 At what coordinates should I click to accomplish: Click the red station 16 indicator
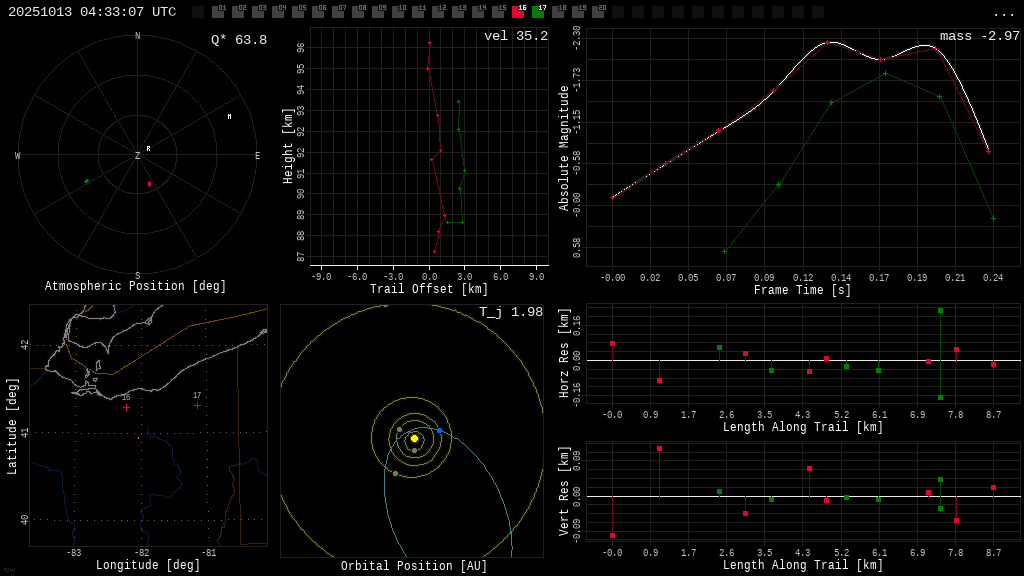(518, 12)
